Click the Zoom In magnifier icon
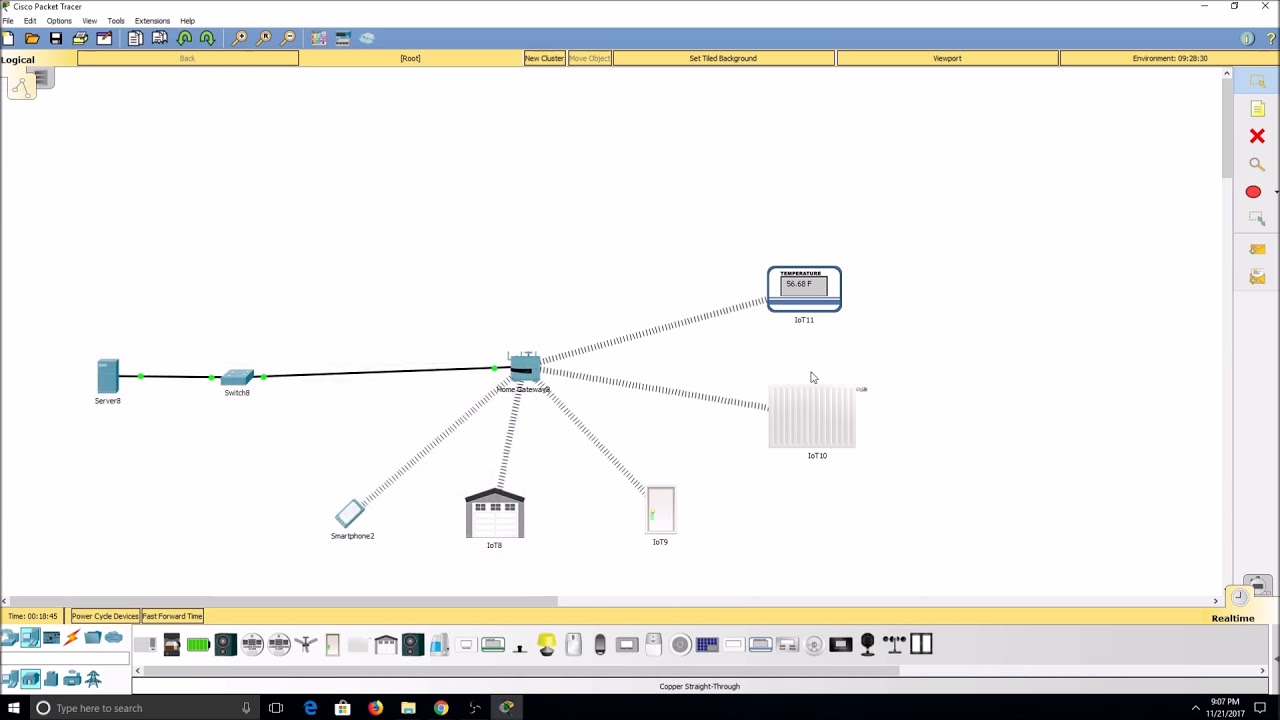This screenshot has width=1280, height=720. (x=240, y=39)
